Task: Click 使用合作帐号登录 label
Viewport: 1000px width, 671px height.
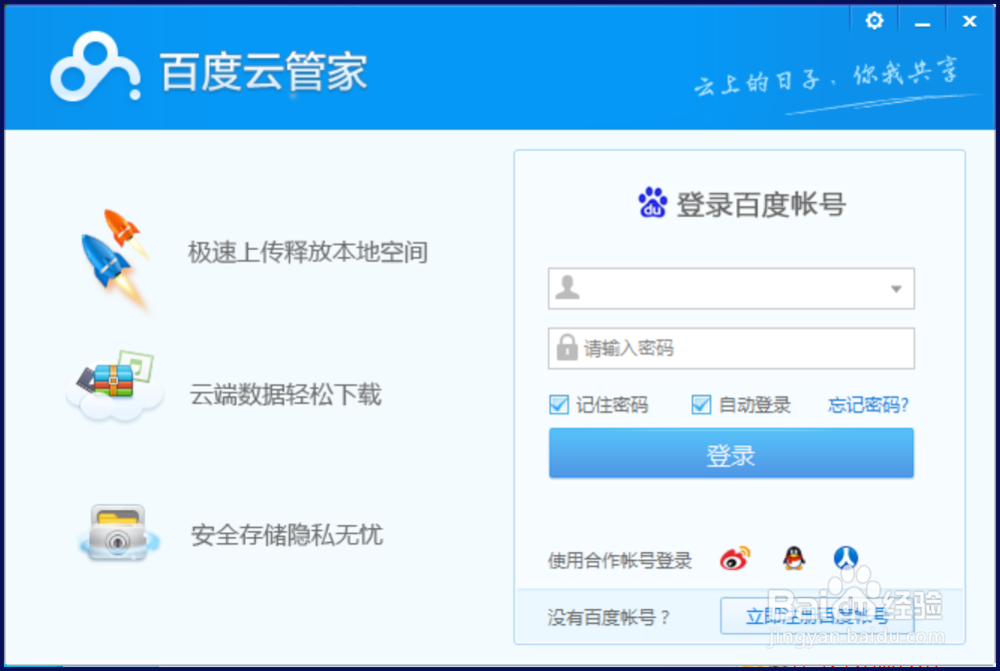Action: 620,561
